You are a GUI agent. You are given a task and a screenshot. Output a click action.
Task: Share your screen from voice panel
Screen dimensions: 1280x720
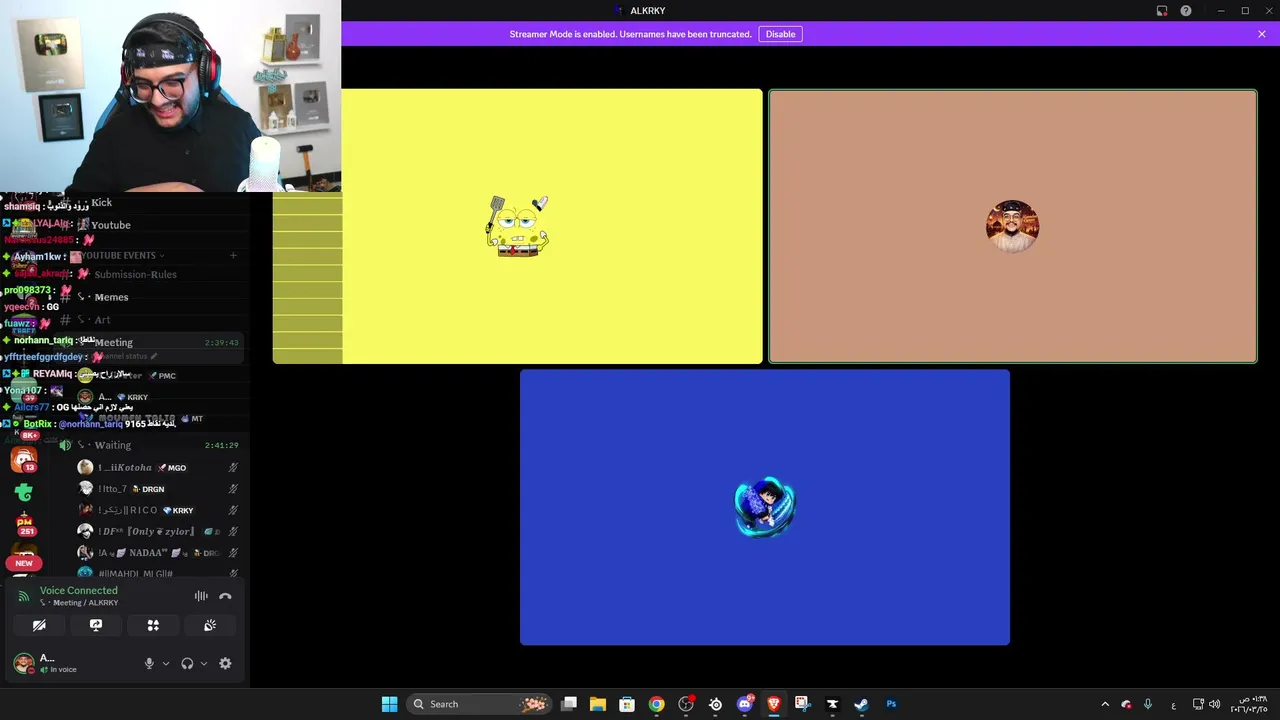[96, 625]
